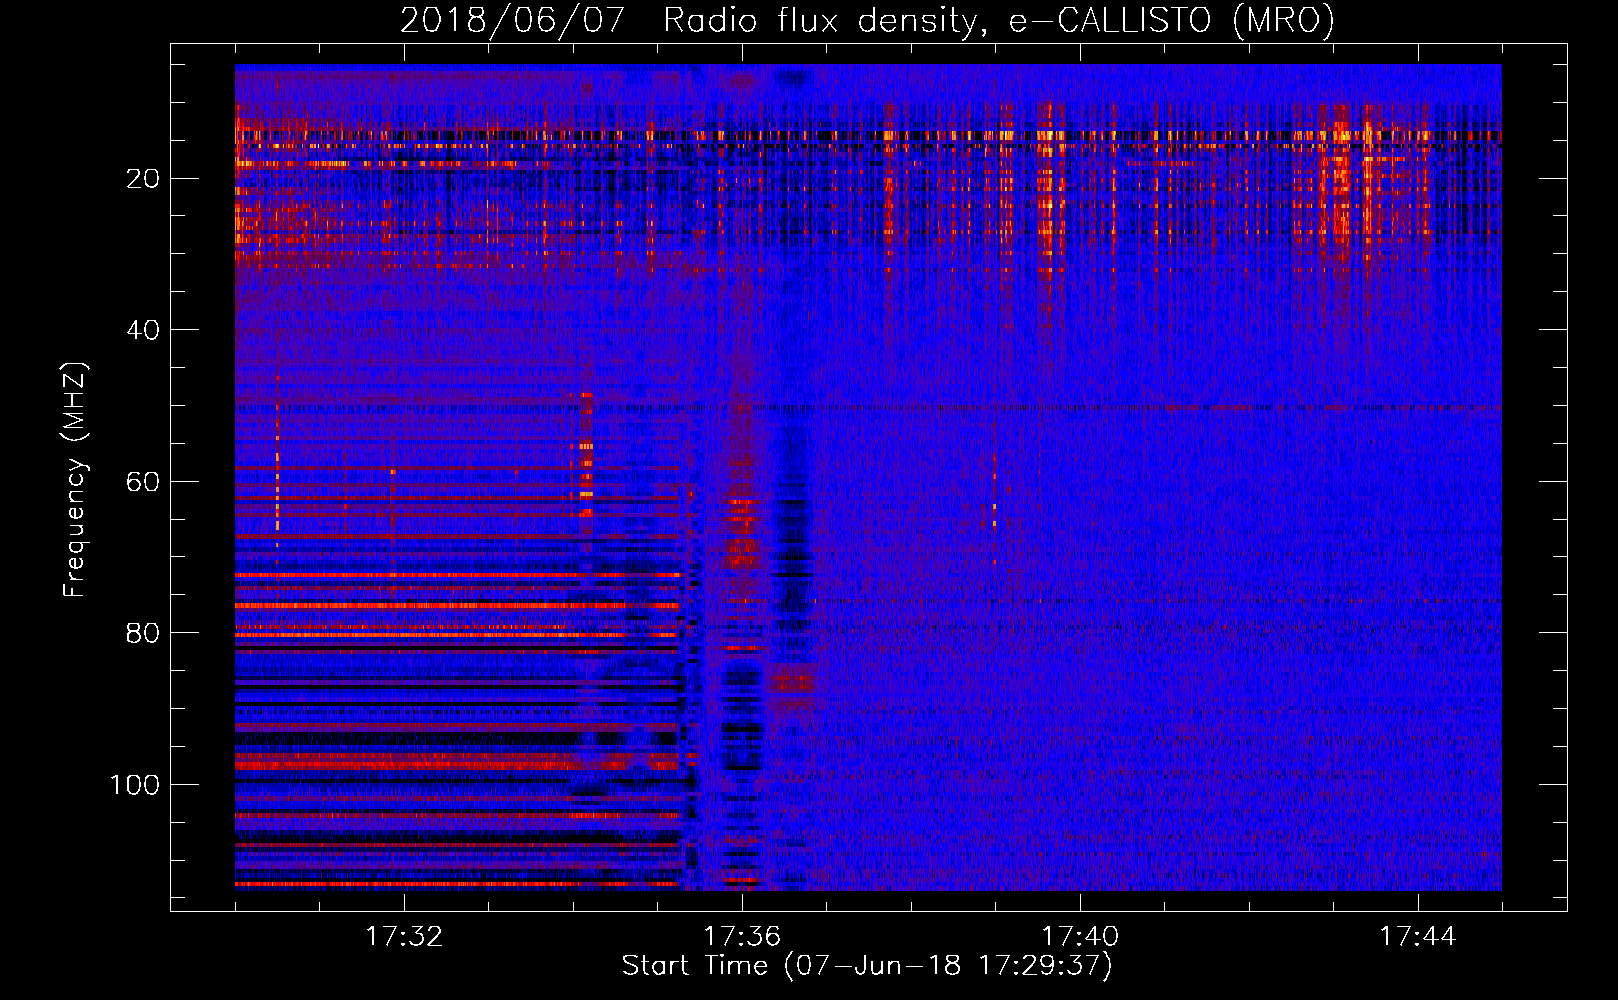Click the x-axis label 'Start Time (07-Jun-18 17:29:37)'
This screenshot has width=1618, height=1000.
click(x=867, y=966)
